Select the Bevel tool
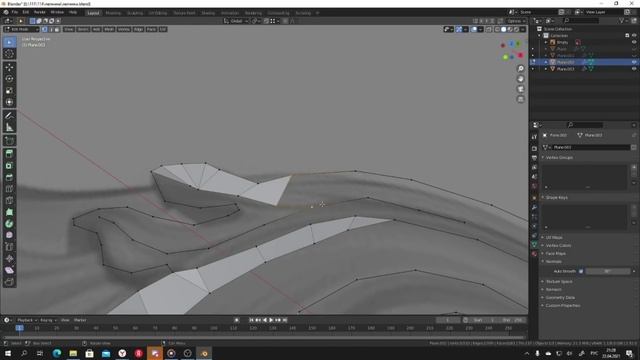 pos(9,177)
